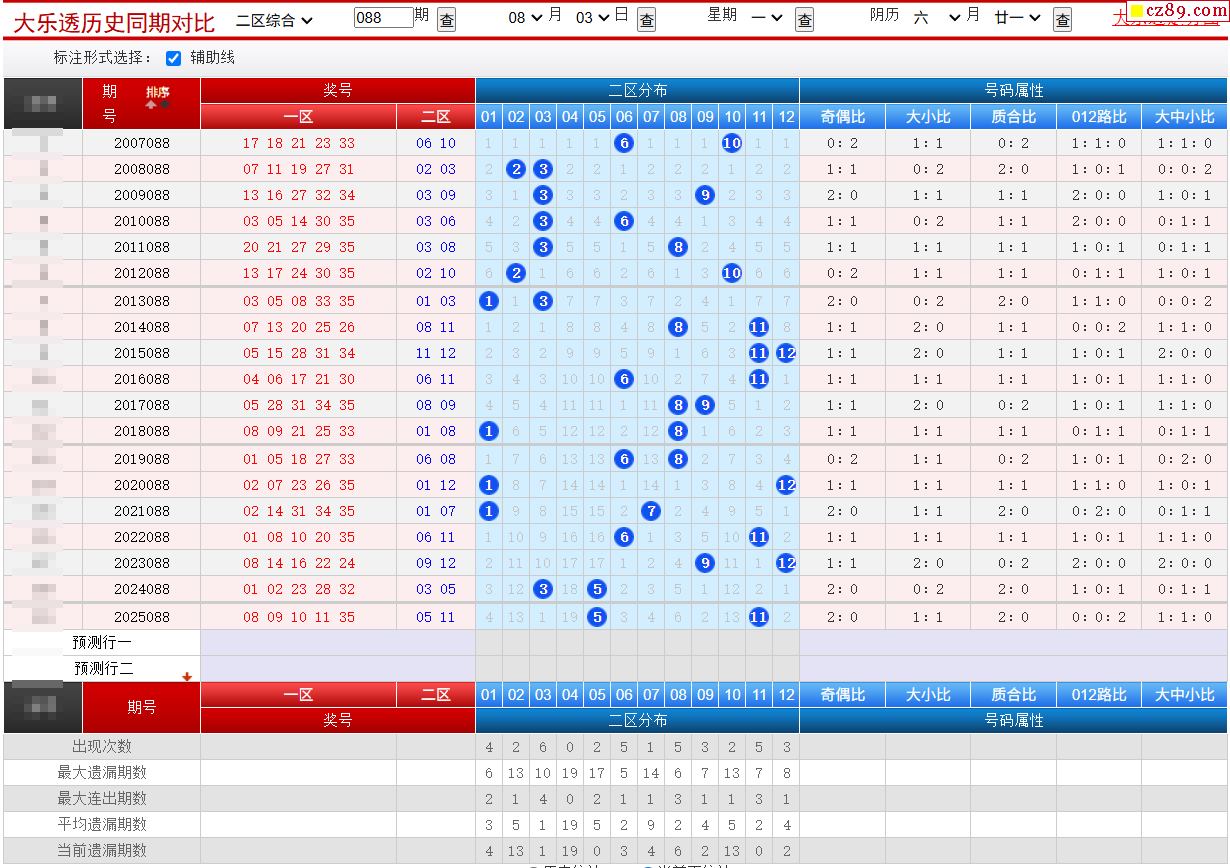This screenshot has height=868, width=1230.
Task: Click the 最大连出期数 statistics row label
Action: pyautogui.click(x=102, y=798)
